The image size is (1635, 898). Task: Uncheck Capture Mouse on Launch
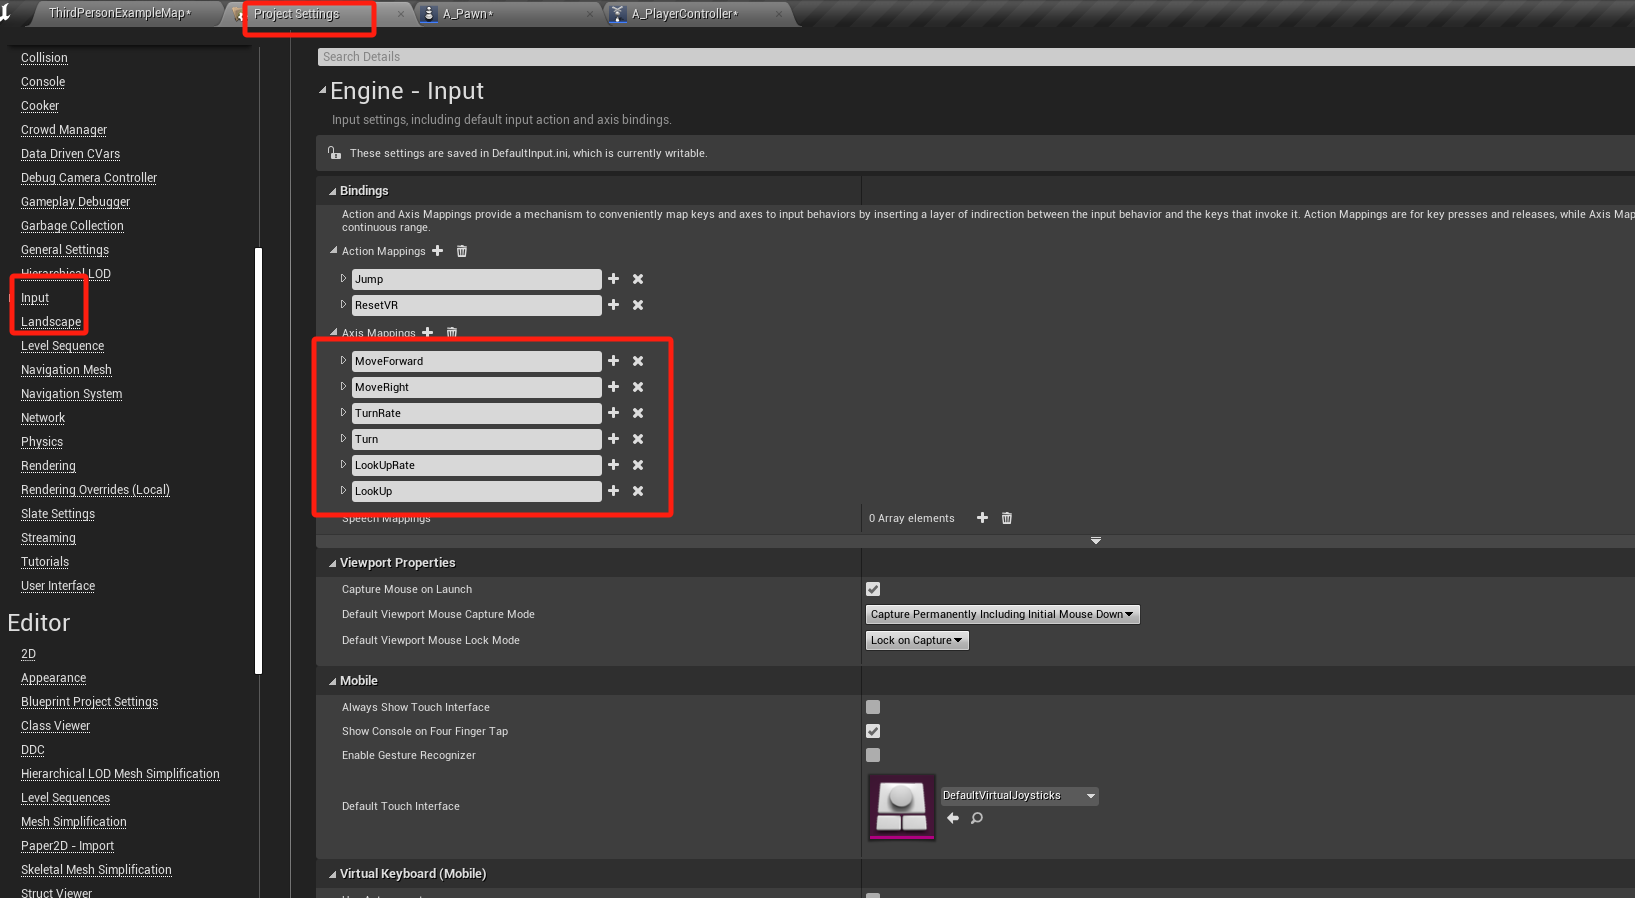[873, 589]
